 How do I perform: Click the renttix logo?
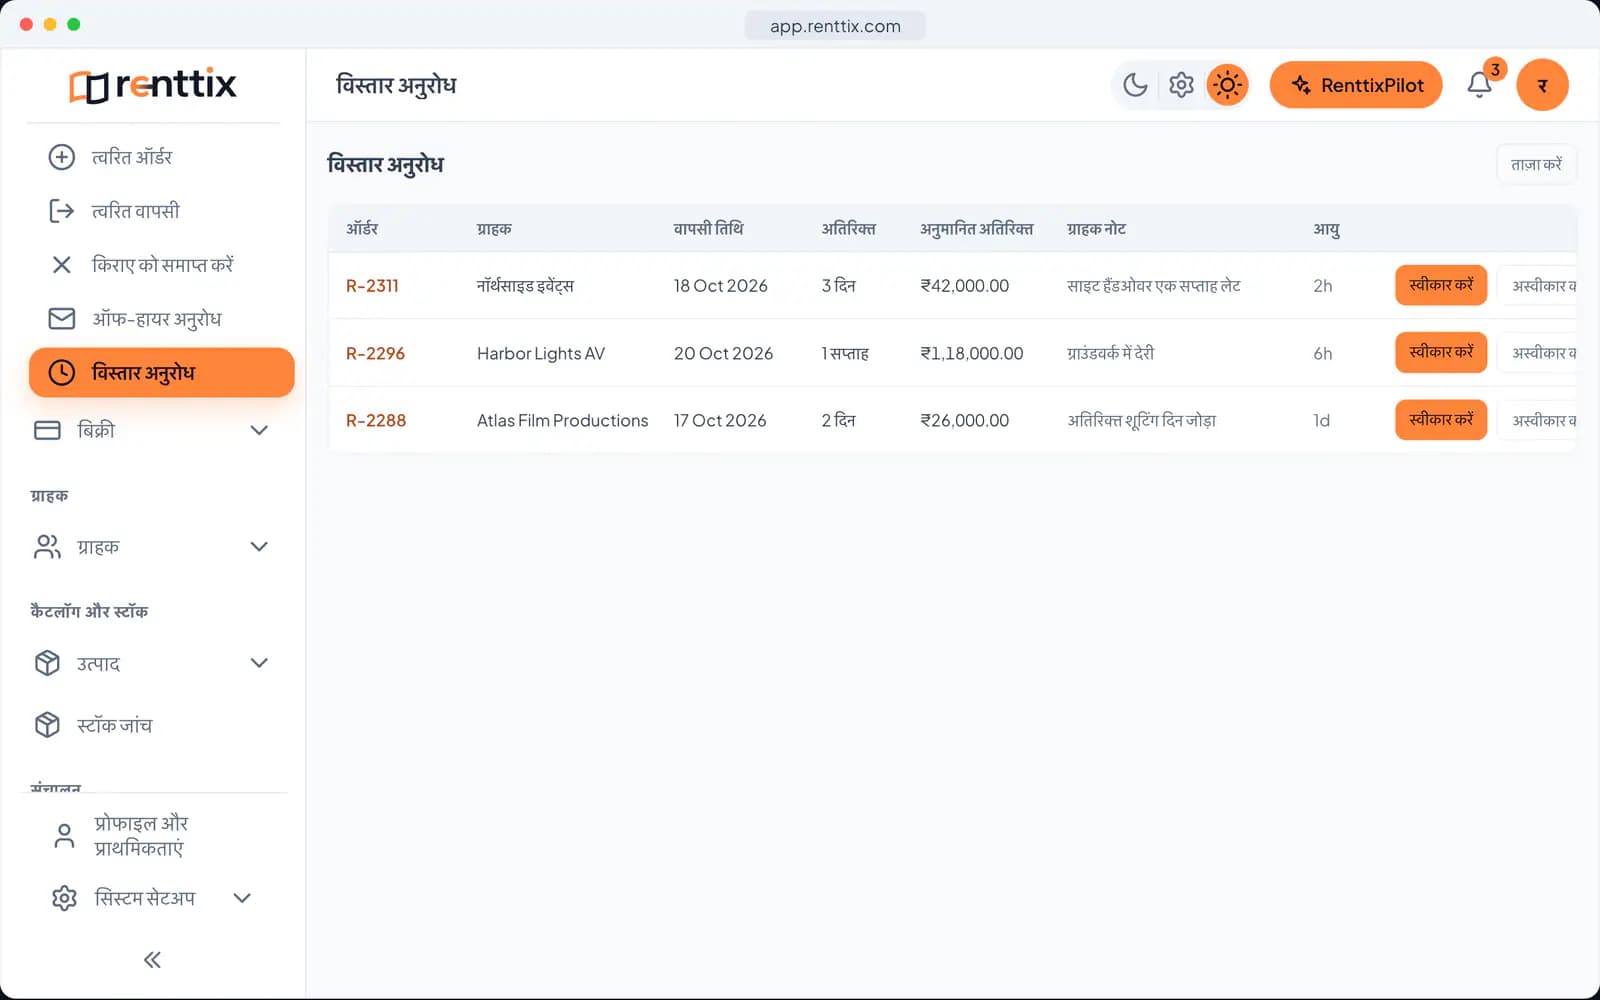click(x=152, y=85)
